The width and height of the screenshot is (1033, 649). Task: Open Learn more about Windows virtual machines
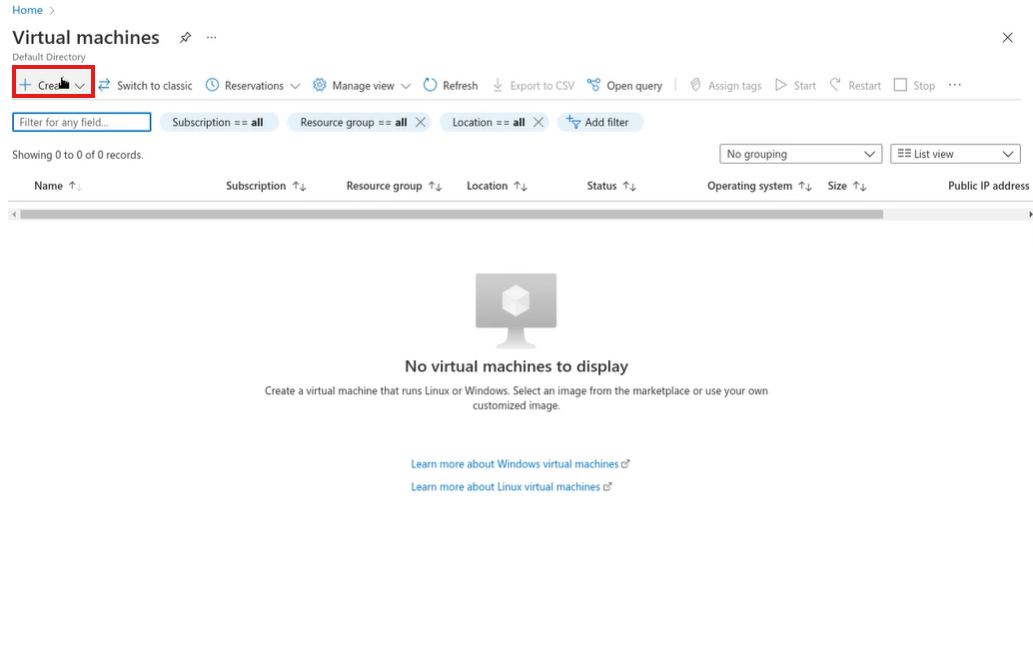520,464
